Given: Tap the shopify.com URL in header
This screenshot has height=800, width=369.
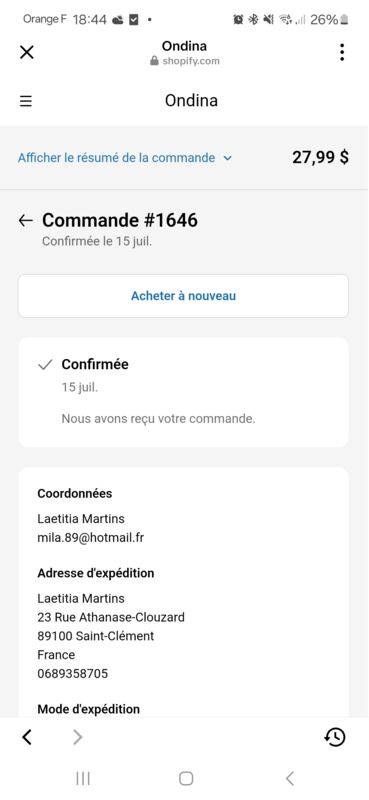Looking at the screenshot, I should pos(191,61).
